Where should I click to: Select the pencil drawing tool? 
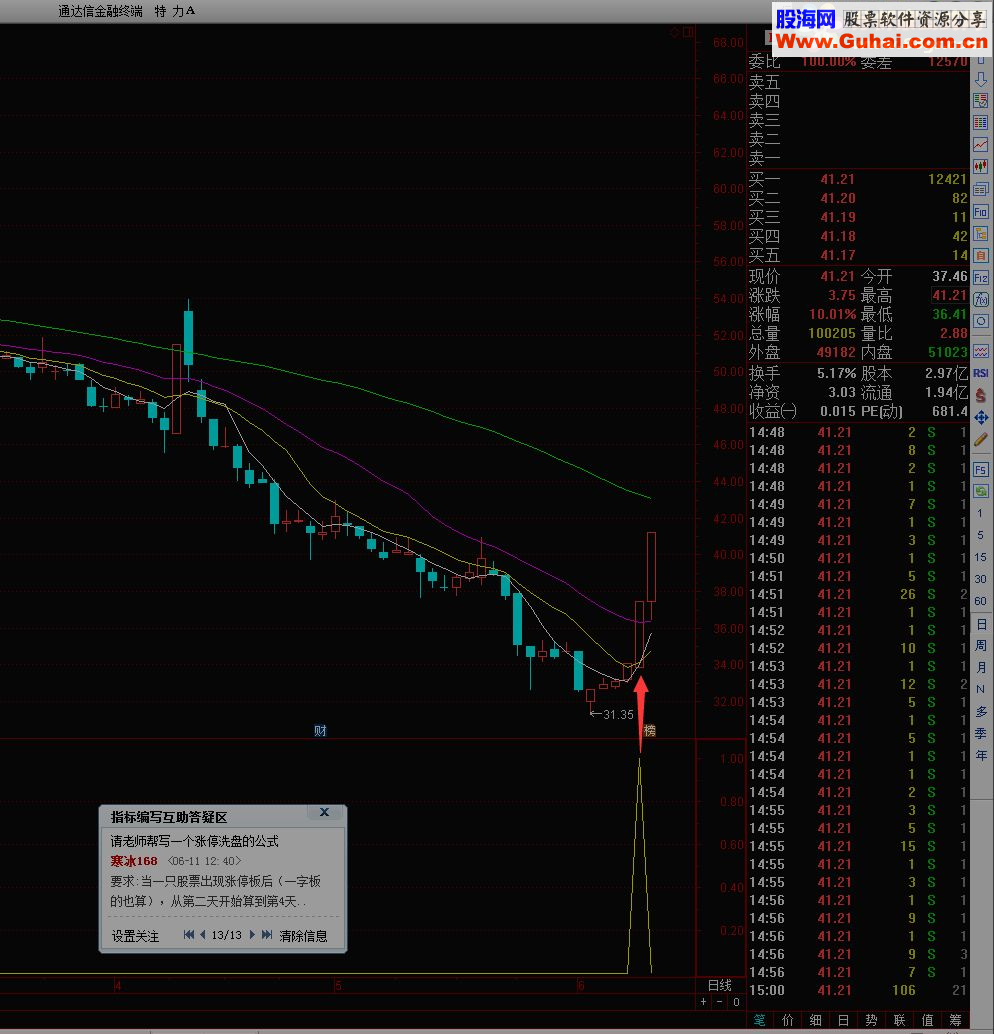click(x=981, y=439)
